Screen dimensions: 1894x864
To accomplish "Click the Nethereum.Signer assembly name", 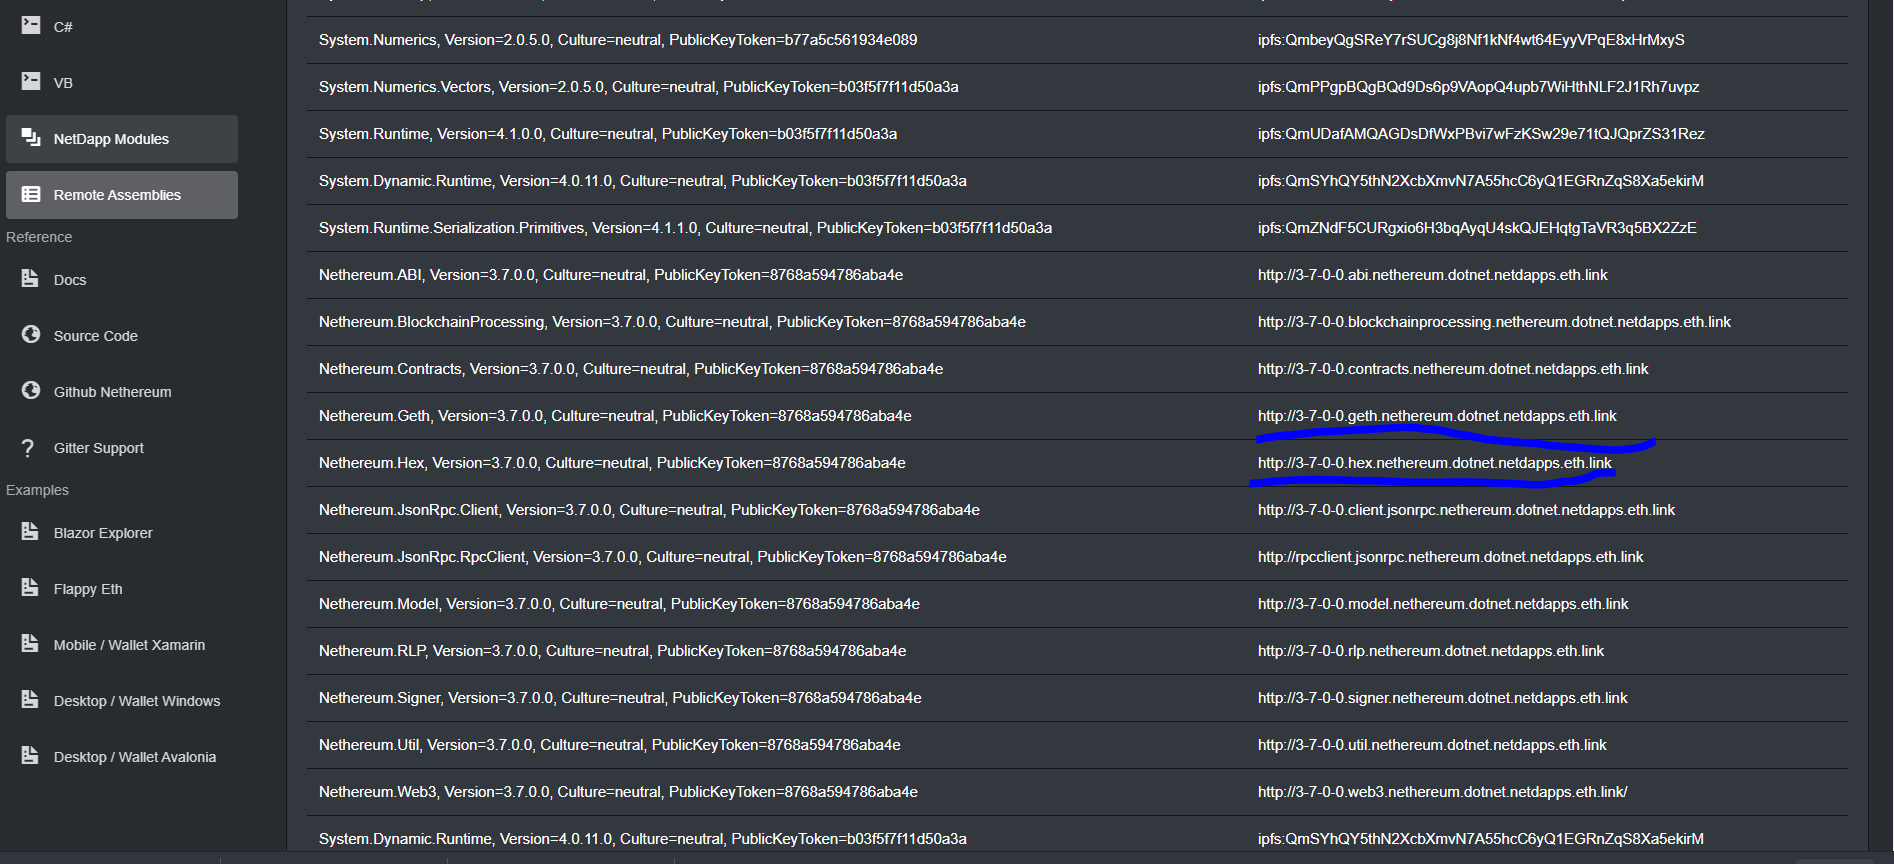I will [x=620, y=698].
